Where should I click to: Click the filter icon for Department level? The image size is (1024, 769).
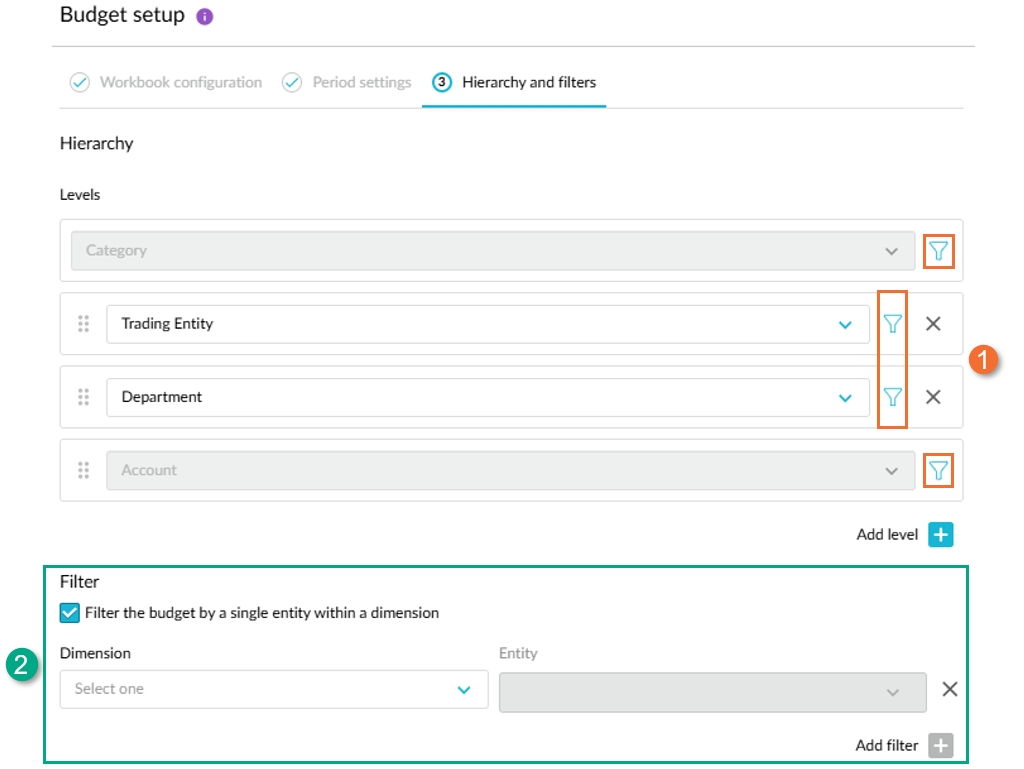[893, 397]
